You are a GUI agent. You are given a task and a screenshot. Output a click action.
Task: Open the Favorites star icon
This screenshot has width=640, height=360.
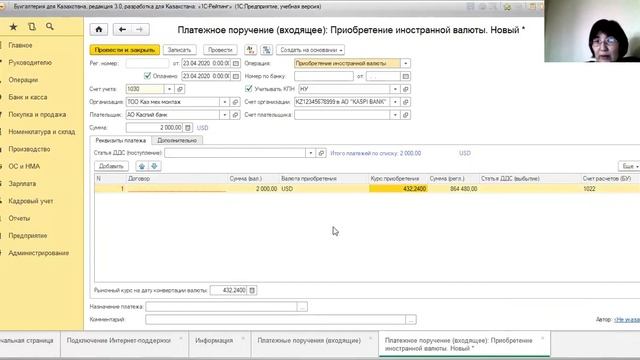point(13,27)
